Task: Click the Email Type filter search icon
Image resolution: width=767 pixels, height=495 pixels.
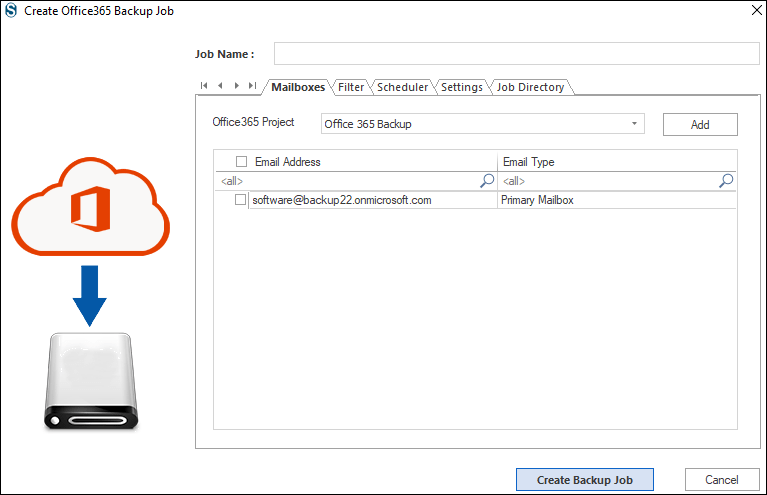Action: pyautogui.click(x=726, y=180)
